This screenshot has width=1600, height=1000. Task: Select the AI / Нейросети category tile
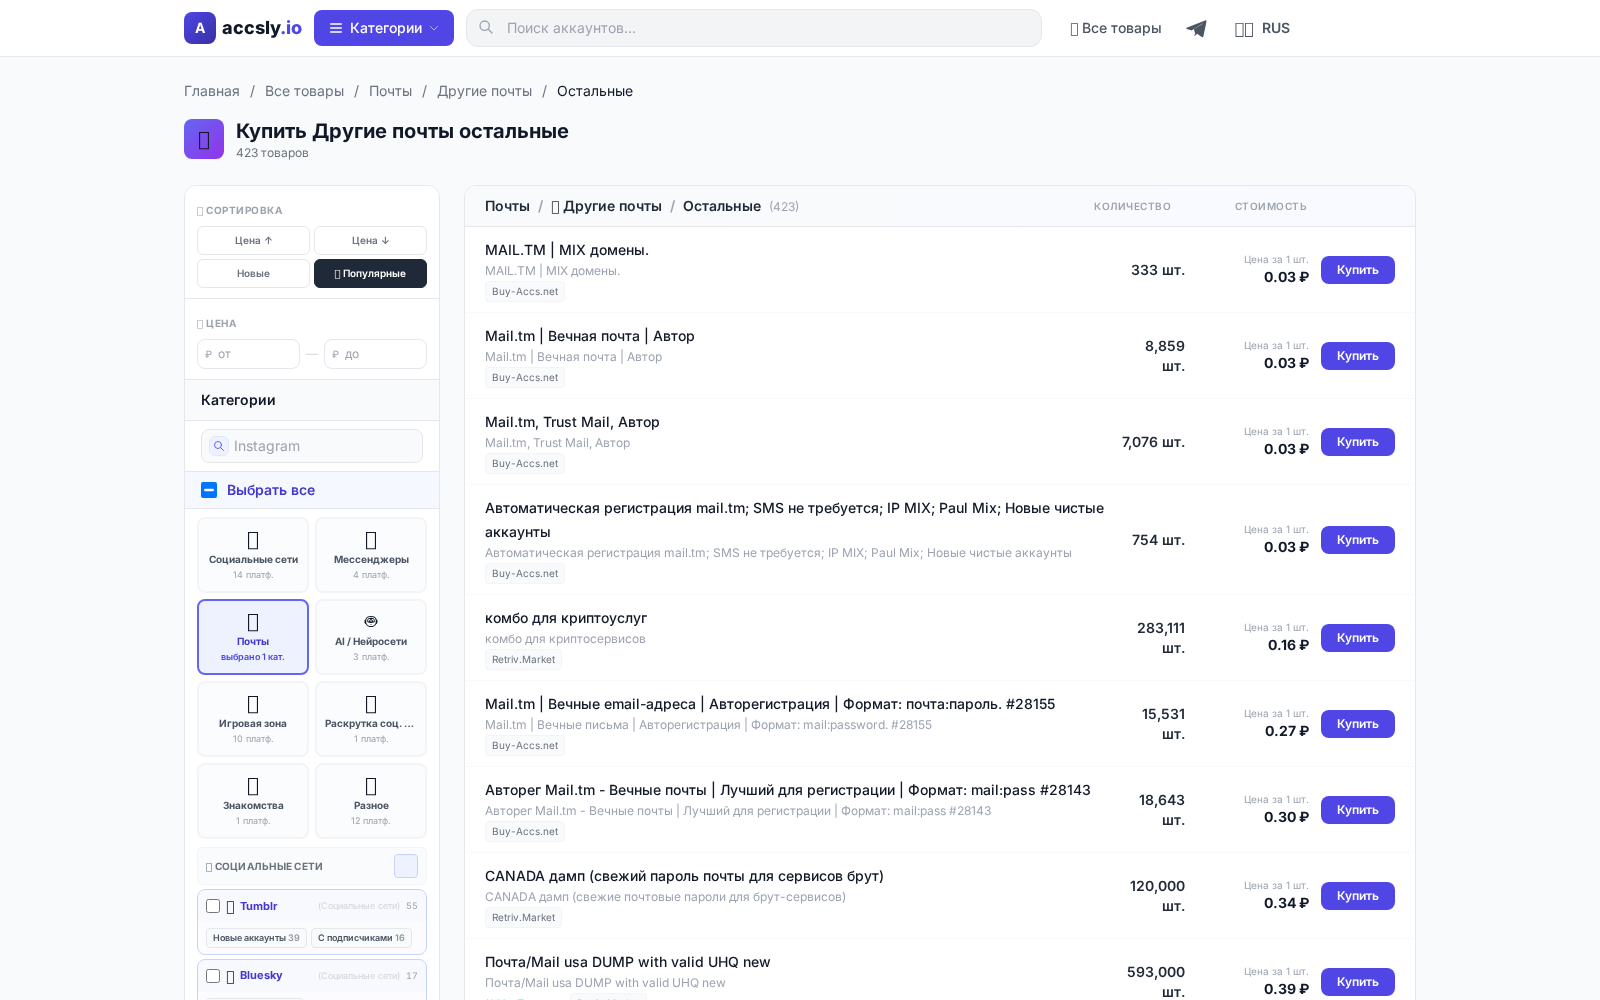point(371,637)
